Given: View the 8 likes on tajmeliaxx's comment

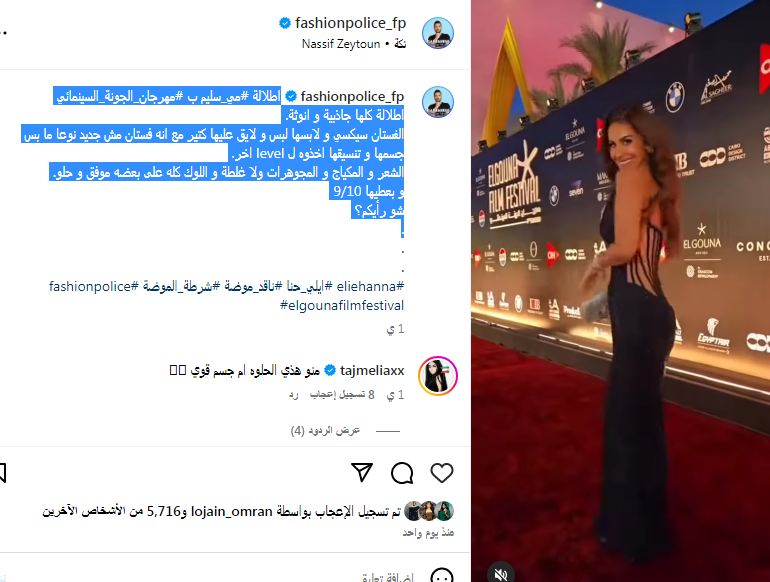Looking at the screenshot, I should (342, 395).
